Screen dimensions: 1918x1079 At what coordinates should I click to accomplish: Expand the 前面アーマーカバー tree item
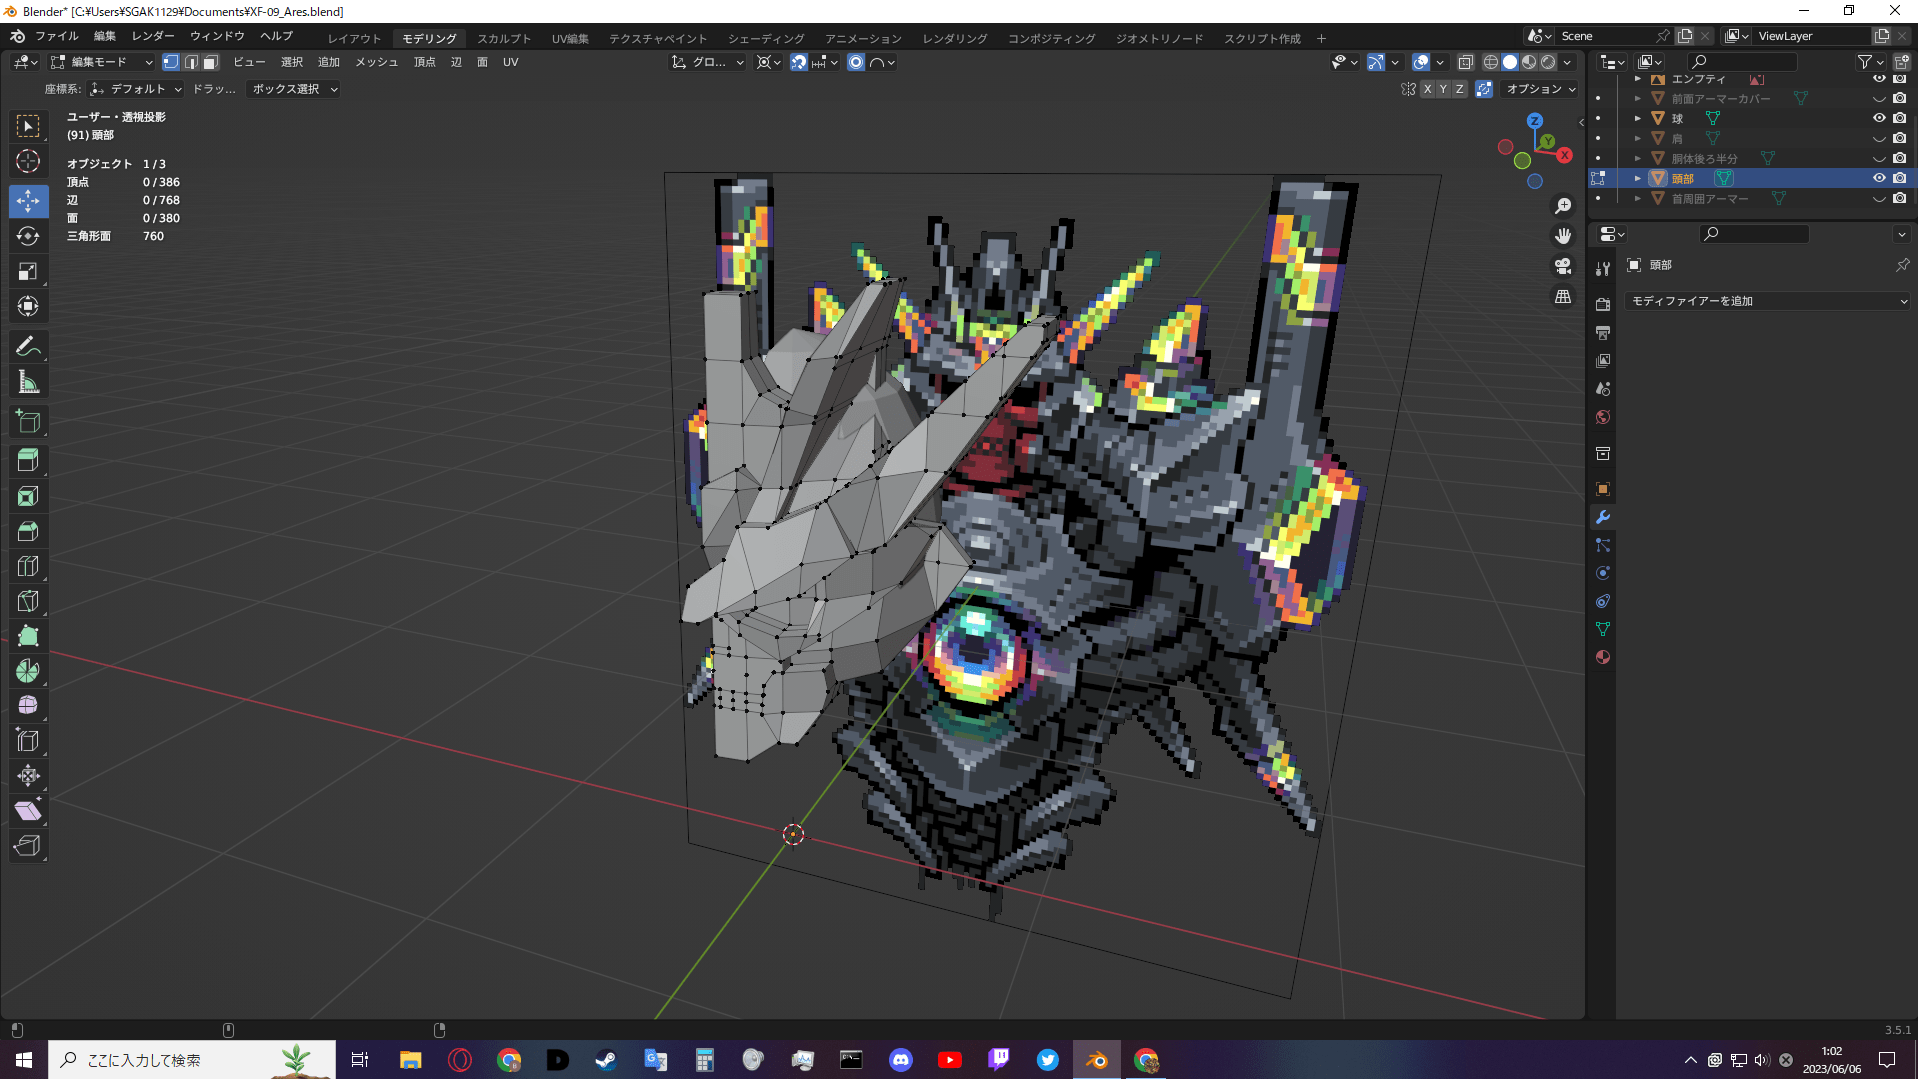click(x=1637, y=98)
